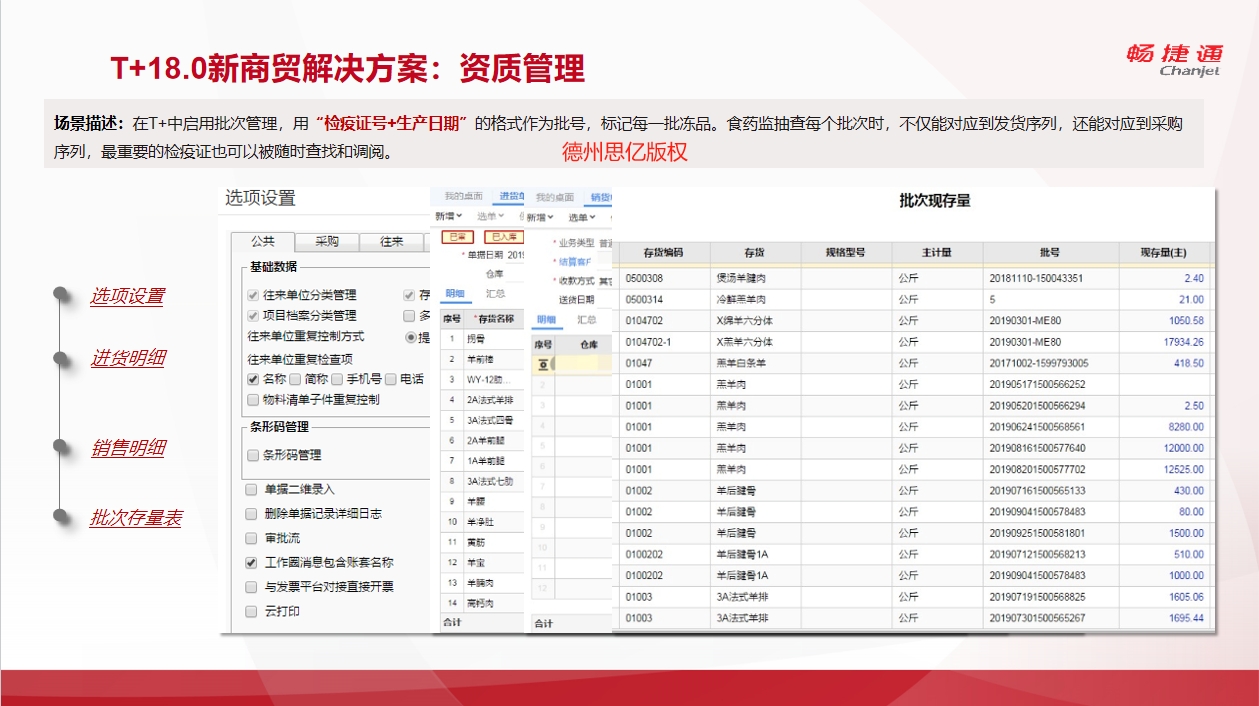The image size is (1259, 706).
Task: Enable the 审批流 checkbox
Action: tap(251, 538)
